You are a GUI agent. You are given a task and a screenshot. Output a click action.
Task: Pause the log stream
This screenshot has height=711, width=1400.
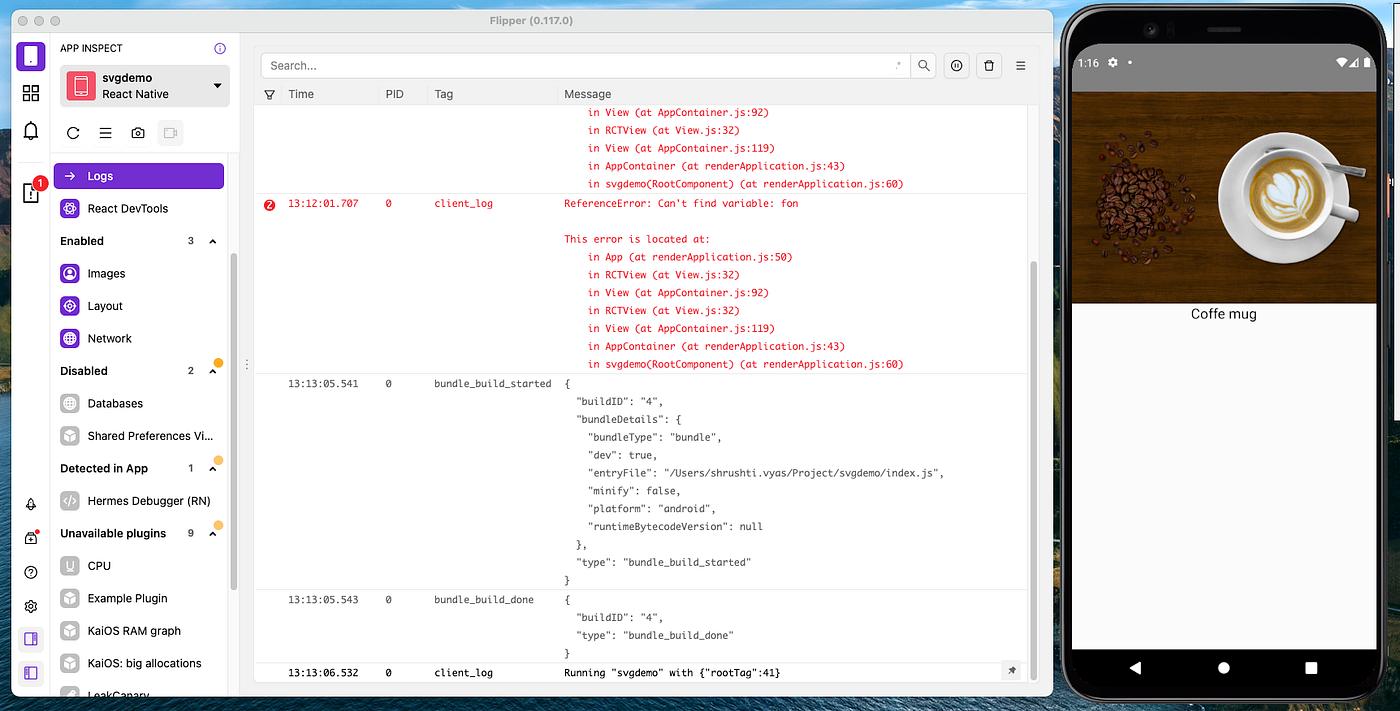coord(956,65)
